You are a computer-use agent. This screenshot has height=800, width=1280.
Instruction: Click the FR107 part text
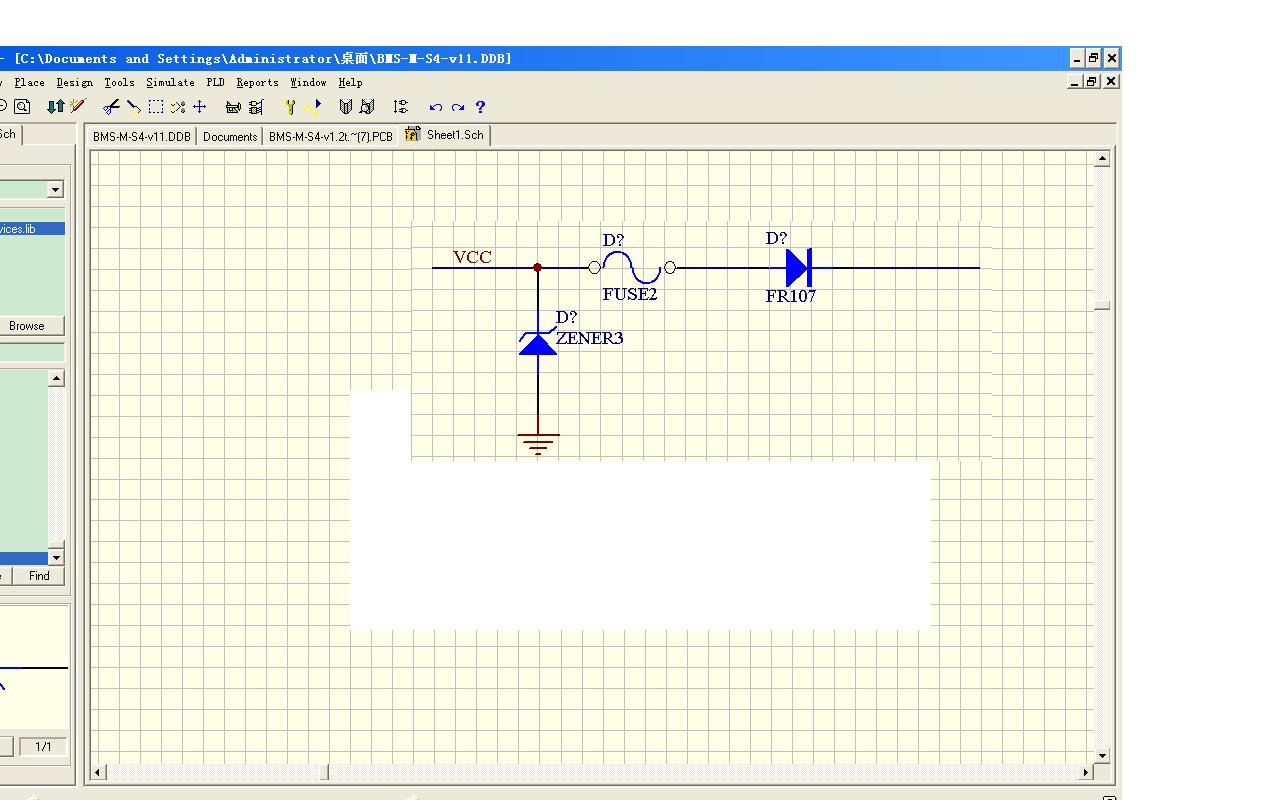click(x=791, y=296)
